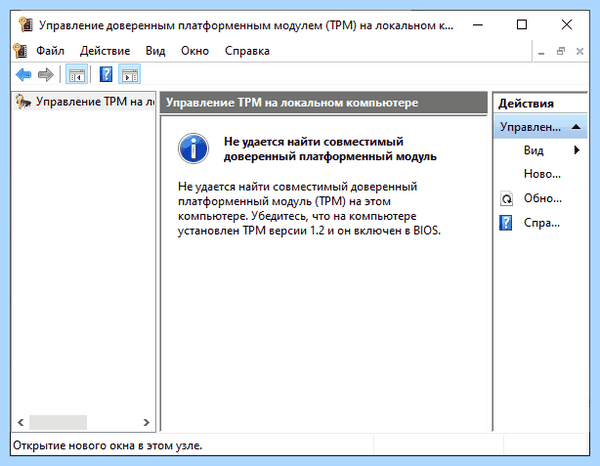
Task: Open the Вид menu
Action: tap(155, 51)
